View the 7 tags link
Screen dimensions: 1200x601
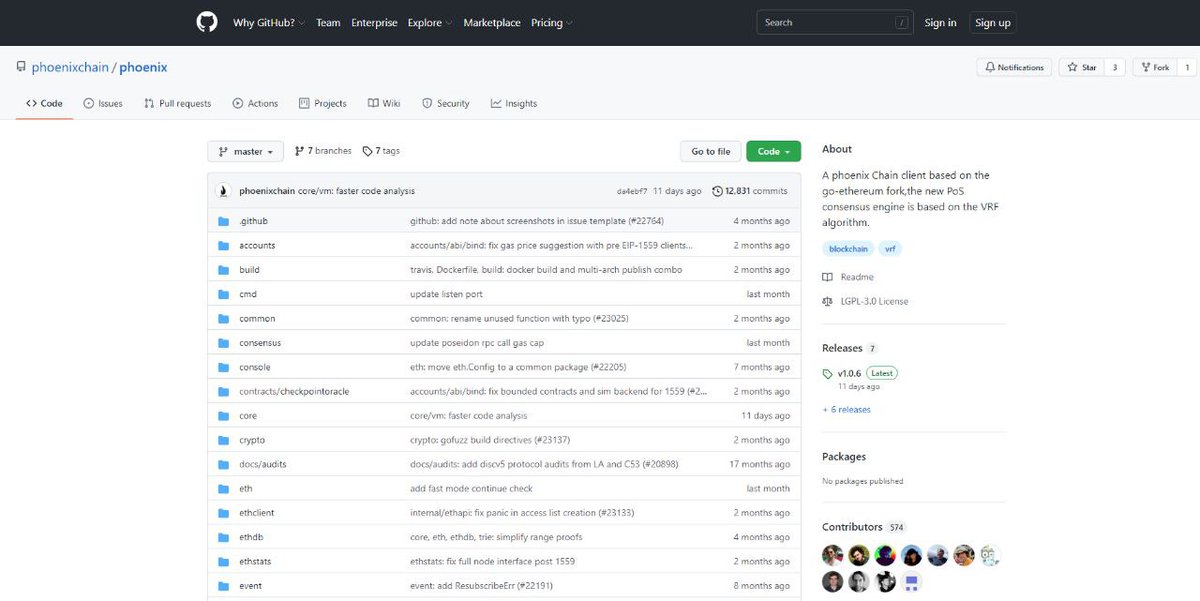[x=381, y=151]
